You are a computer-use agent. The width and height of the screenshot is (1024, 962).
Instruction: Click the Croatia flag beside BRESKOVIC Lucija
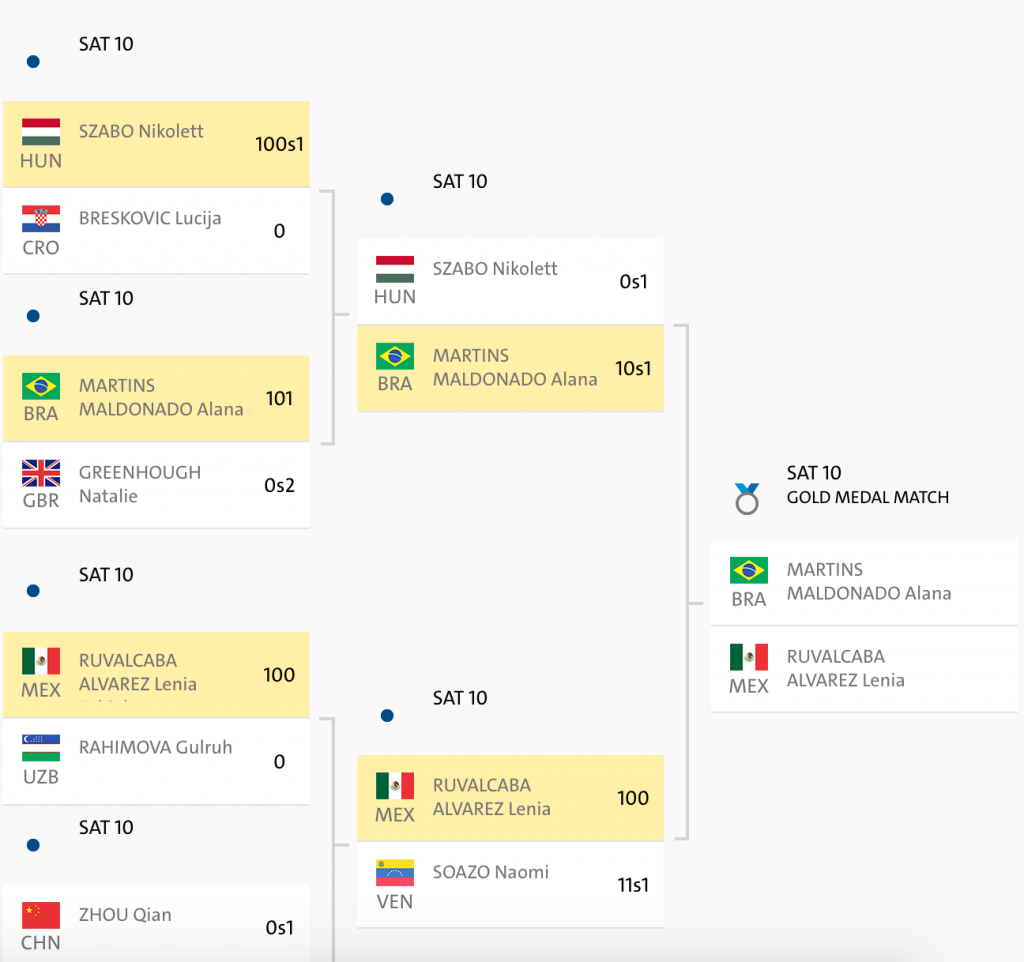(41, 219)
